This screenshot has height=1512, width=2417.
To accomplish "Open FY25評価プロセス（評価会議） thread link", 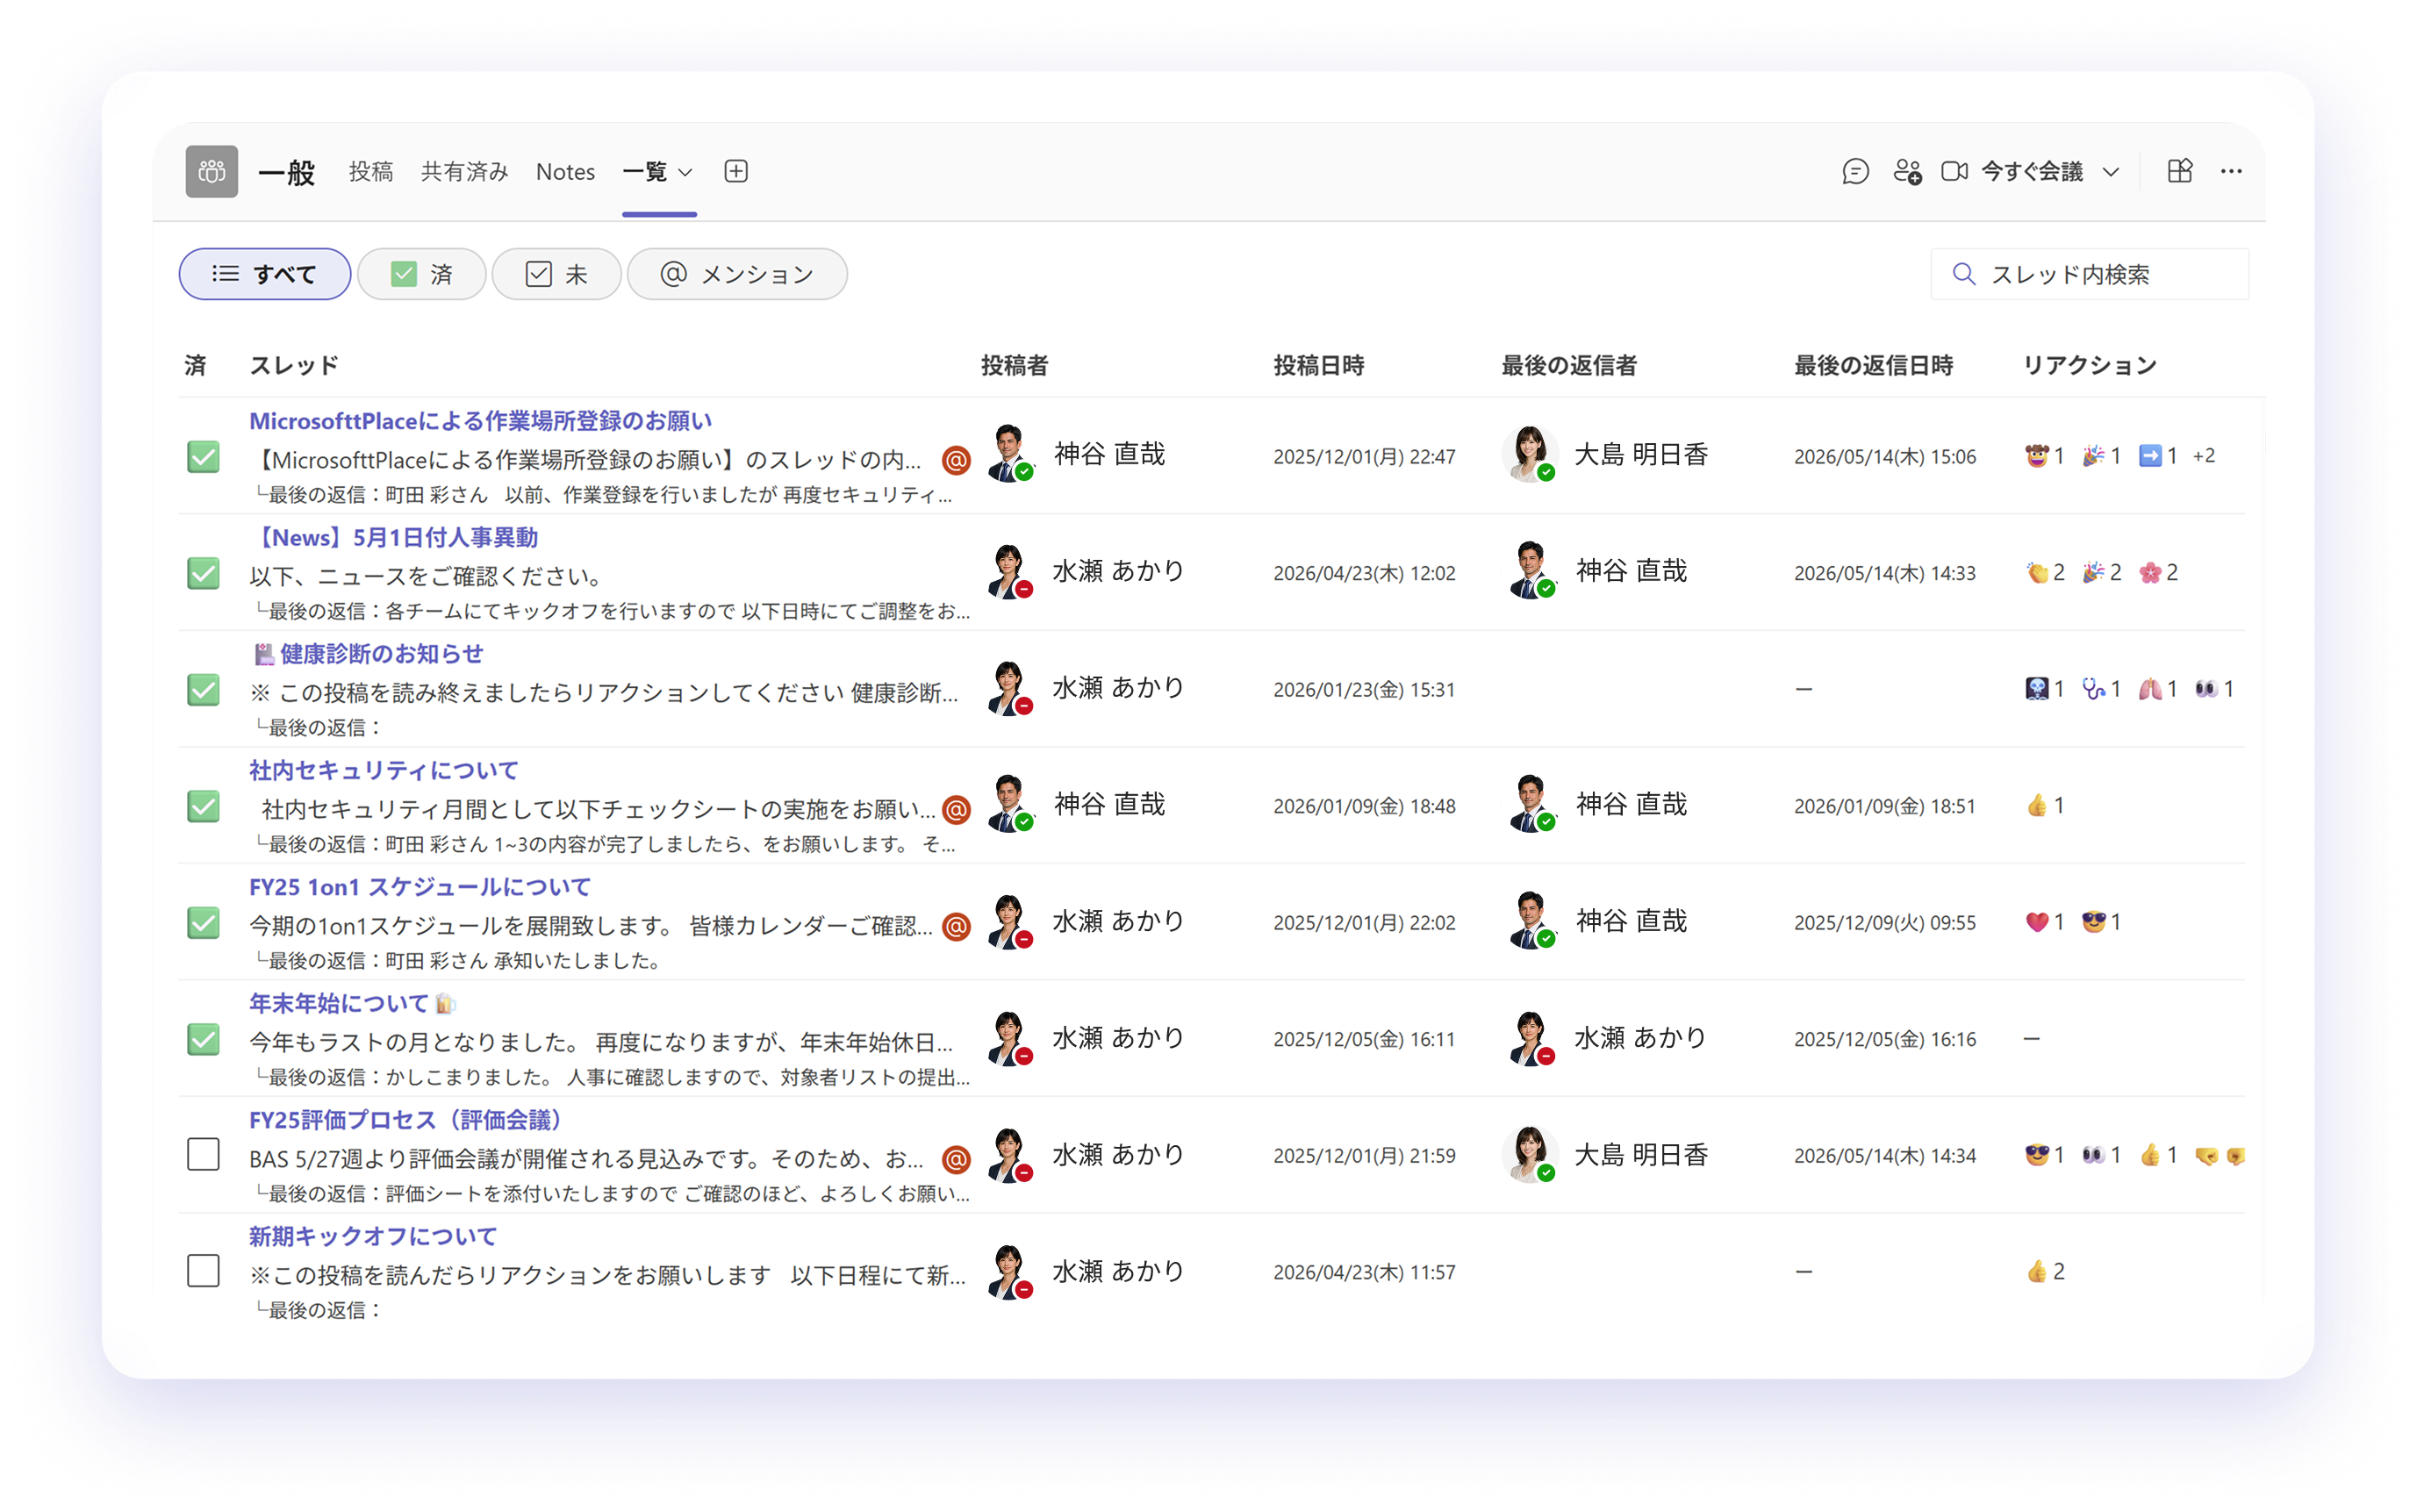I will [x=406, y=1120].
